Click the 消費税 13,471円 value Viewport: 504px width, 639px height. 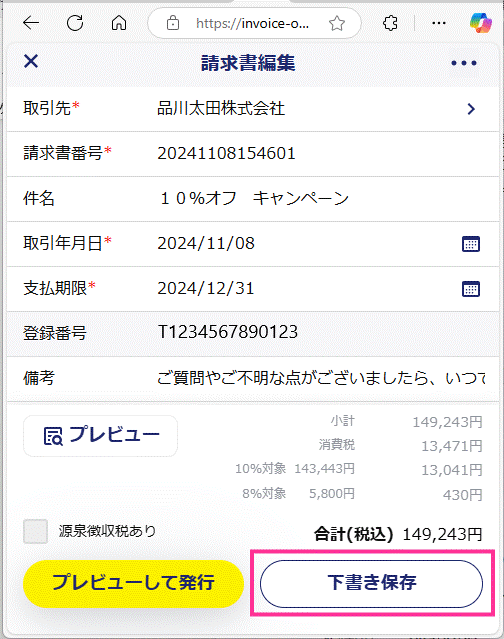click(x=452, y=446)
